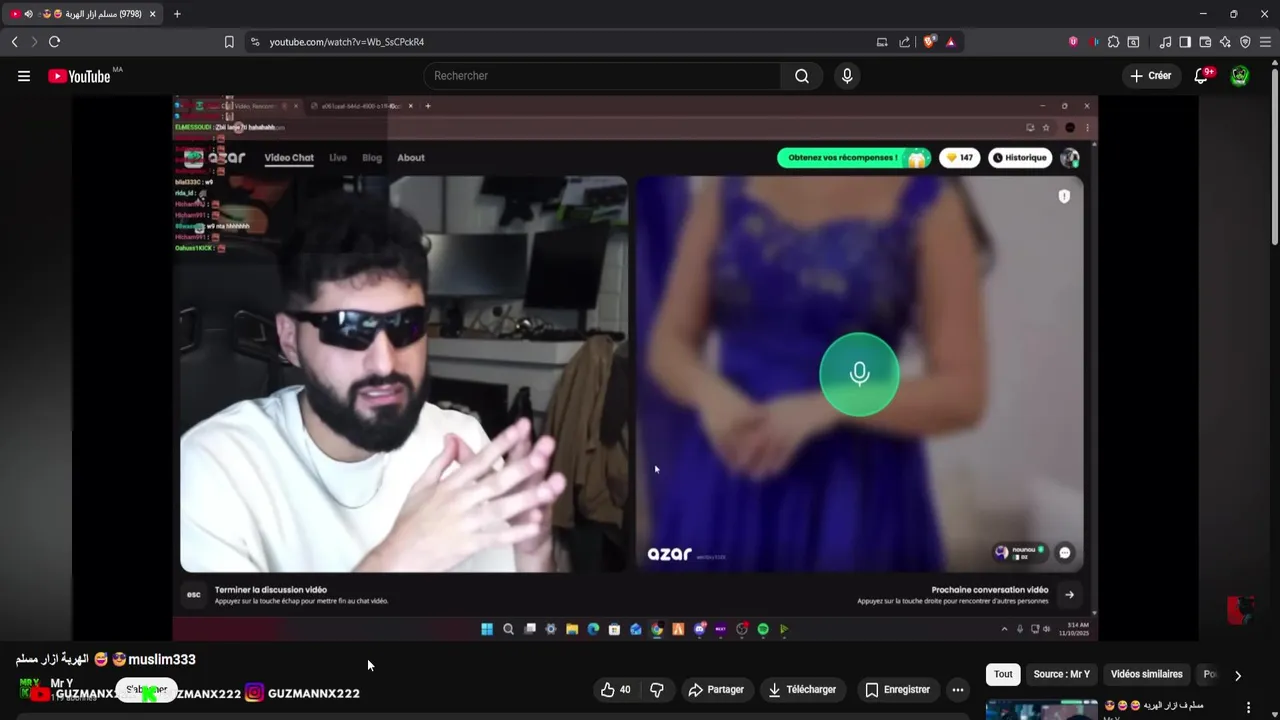Start voice search with the microphone

coord(847,76)
